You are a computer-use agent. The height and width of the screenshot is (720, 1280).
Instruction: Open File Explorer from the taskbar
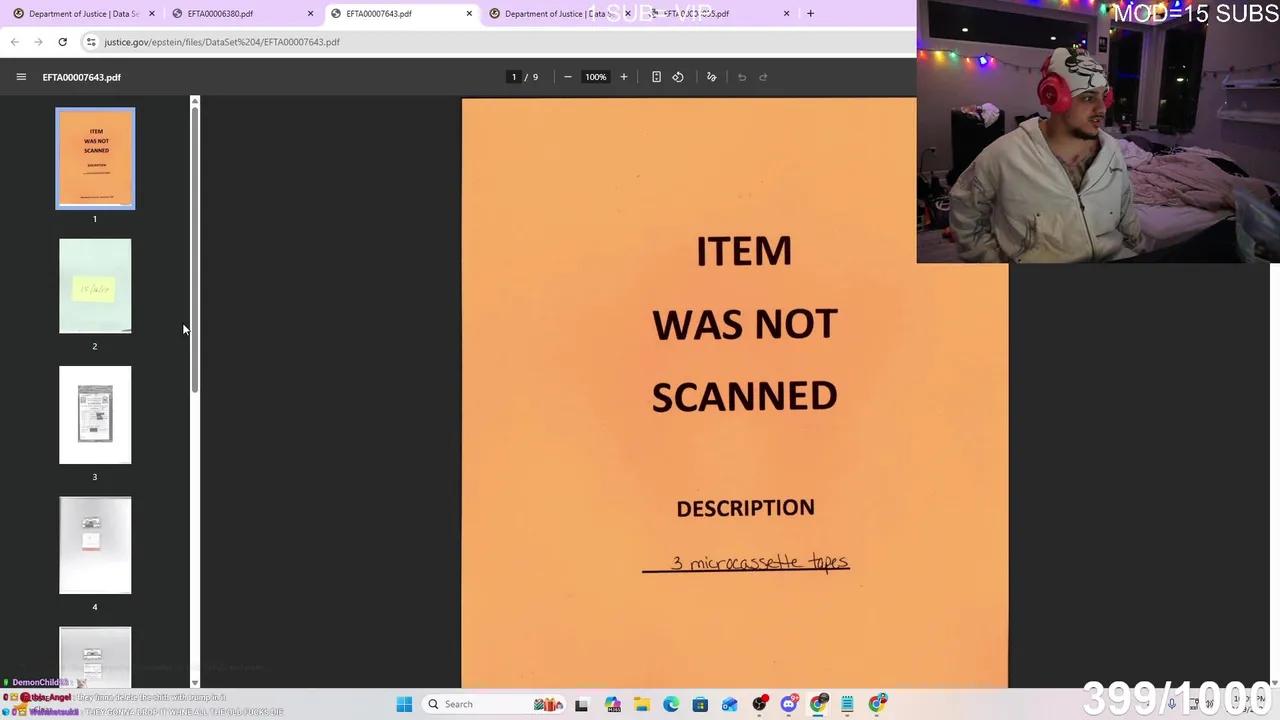coord(642,704)
